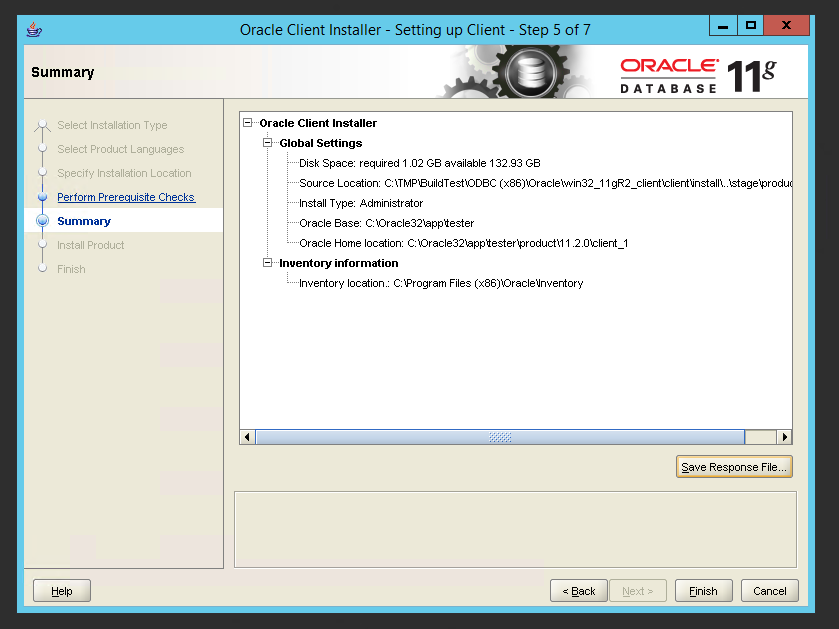Collapse the Oracle Client Installer tree node

click(248, 123)
